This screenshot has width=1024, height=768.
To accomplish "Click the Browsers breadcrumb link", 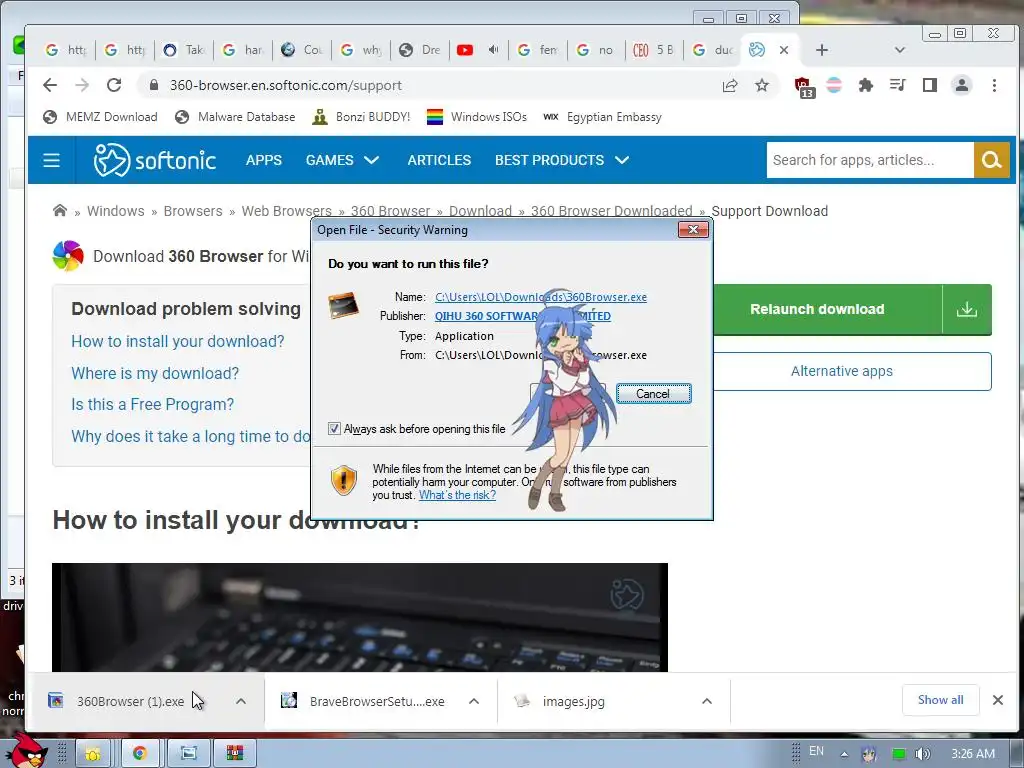I will (x=193, y=211).
